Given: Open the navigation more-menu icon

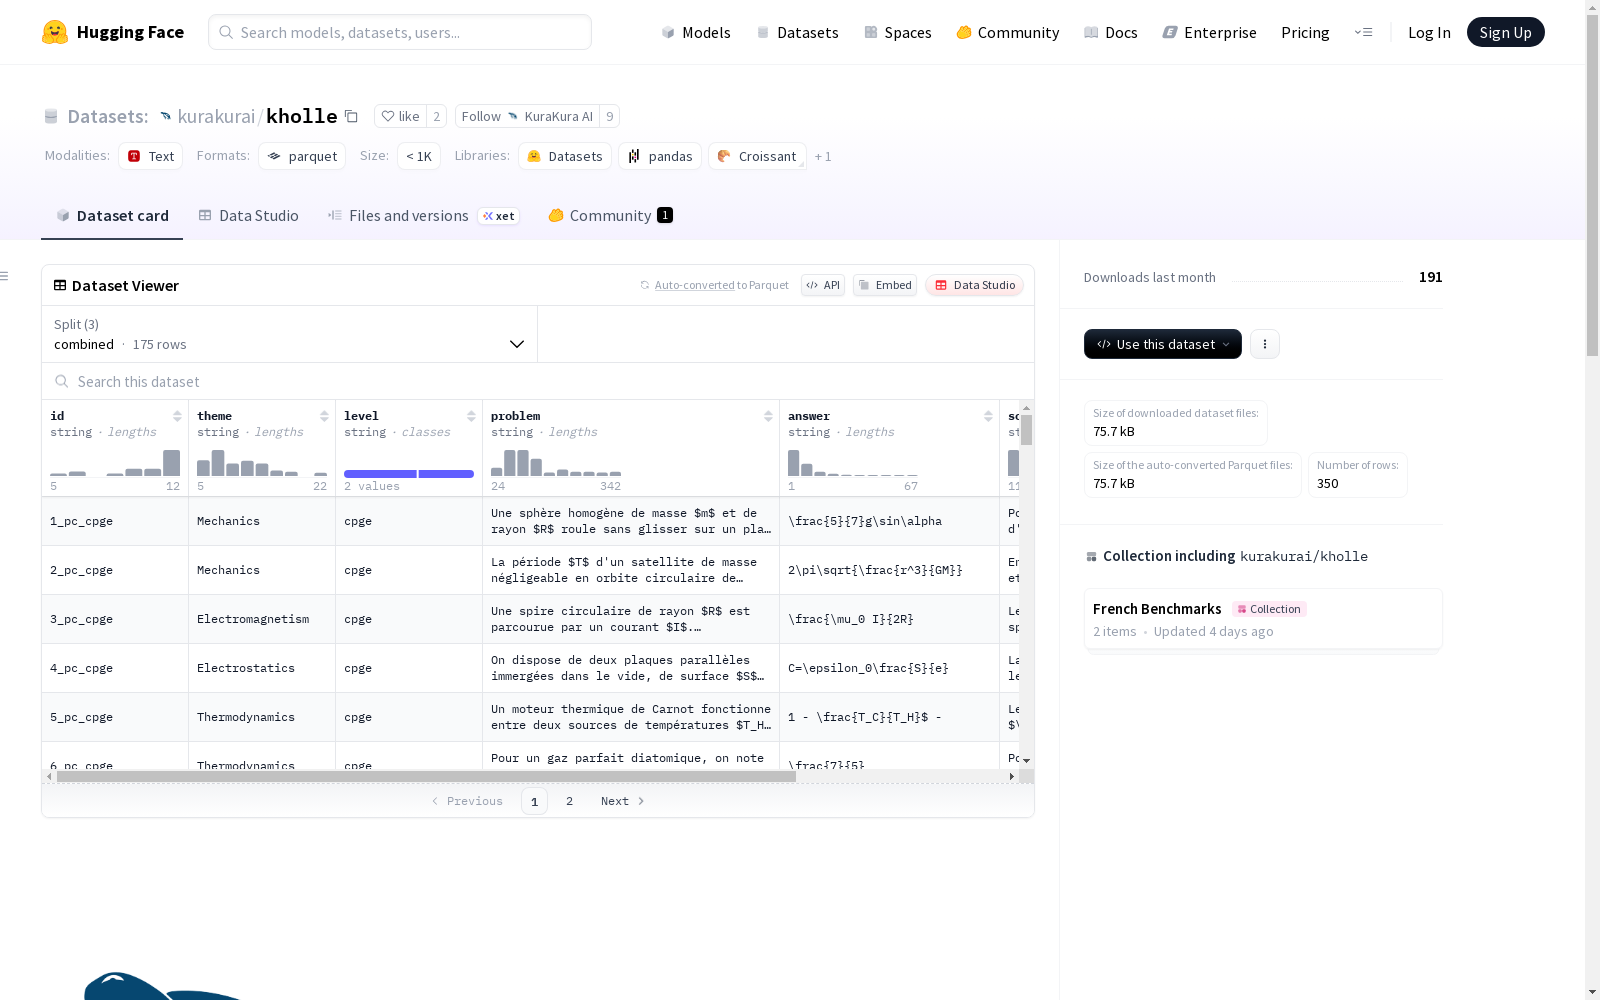Looking at the screenshot, I should (1363, 32).
